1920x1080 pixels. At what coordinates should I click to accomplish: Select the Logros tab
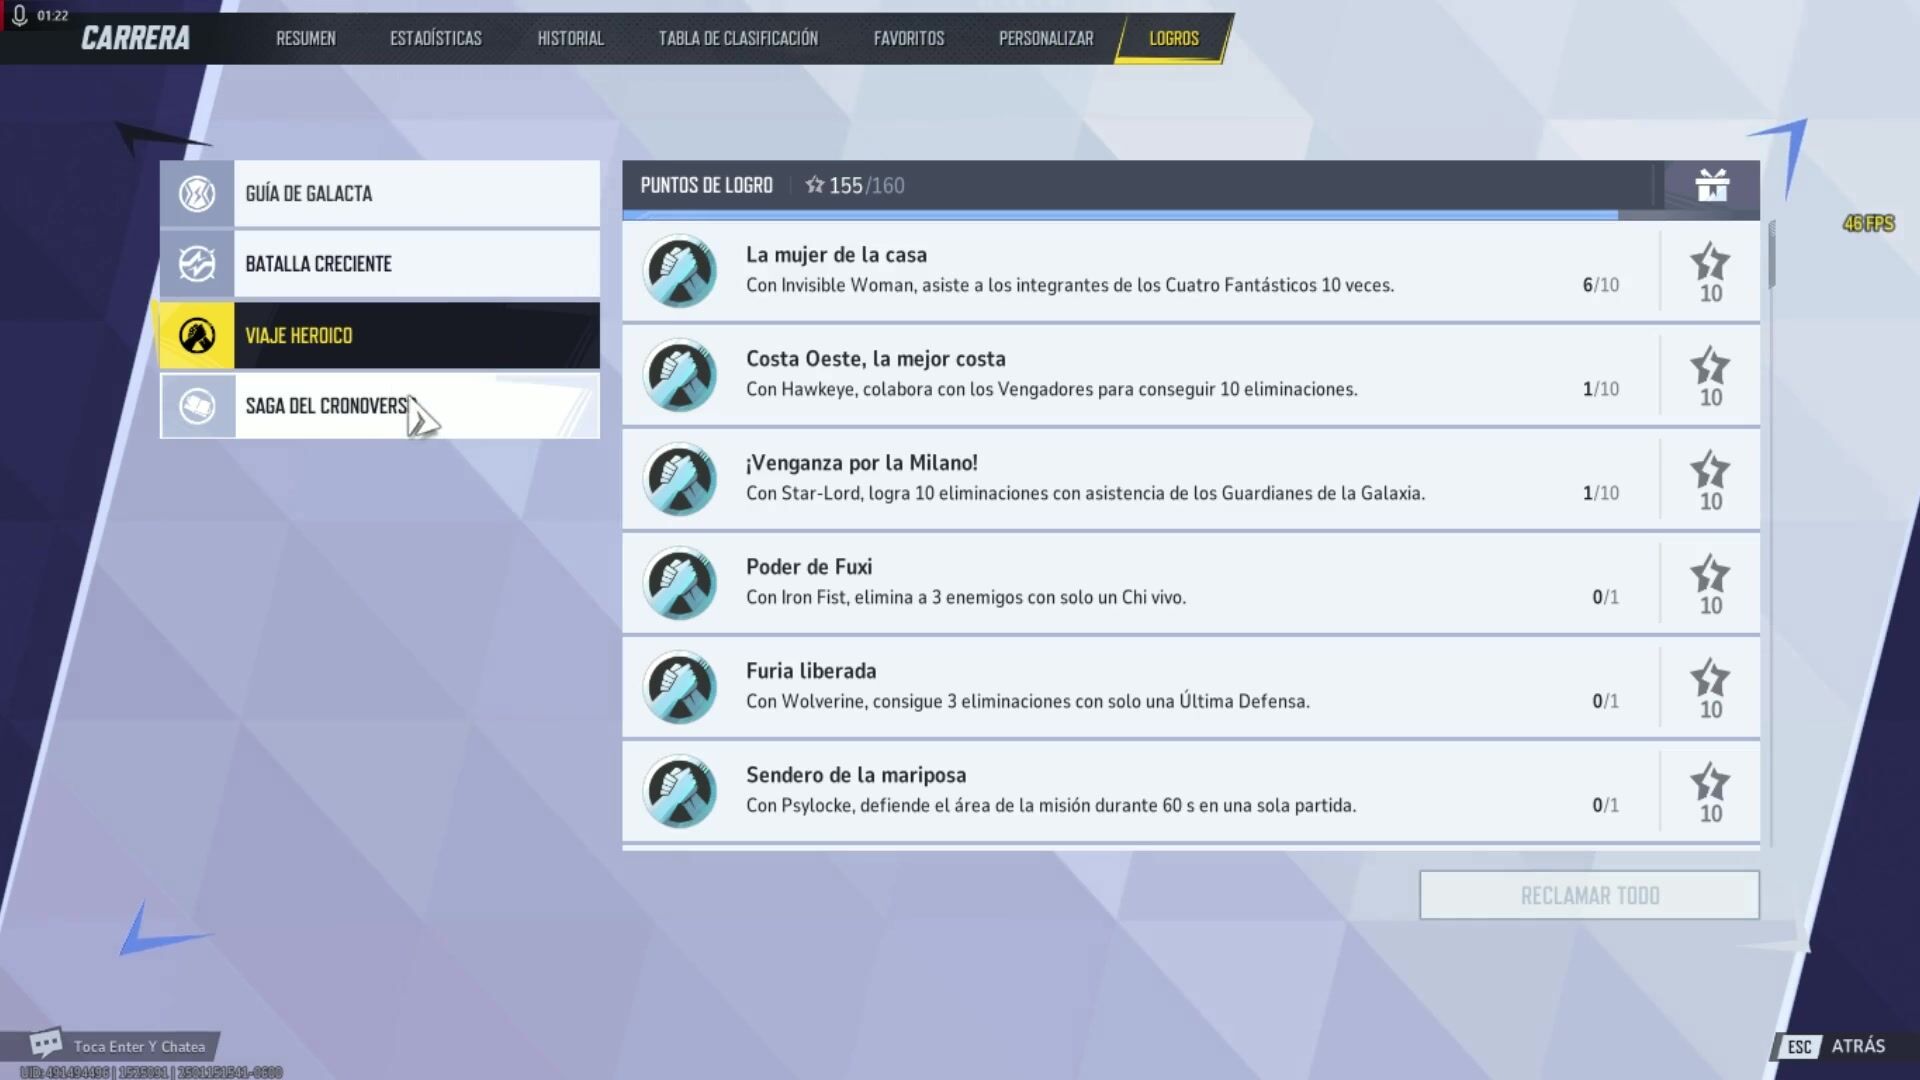click(x=1174, y=38)
